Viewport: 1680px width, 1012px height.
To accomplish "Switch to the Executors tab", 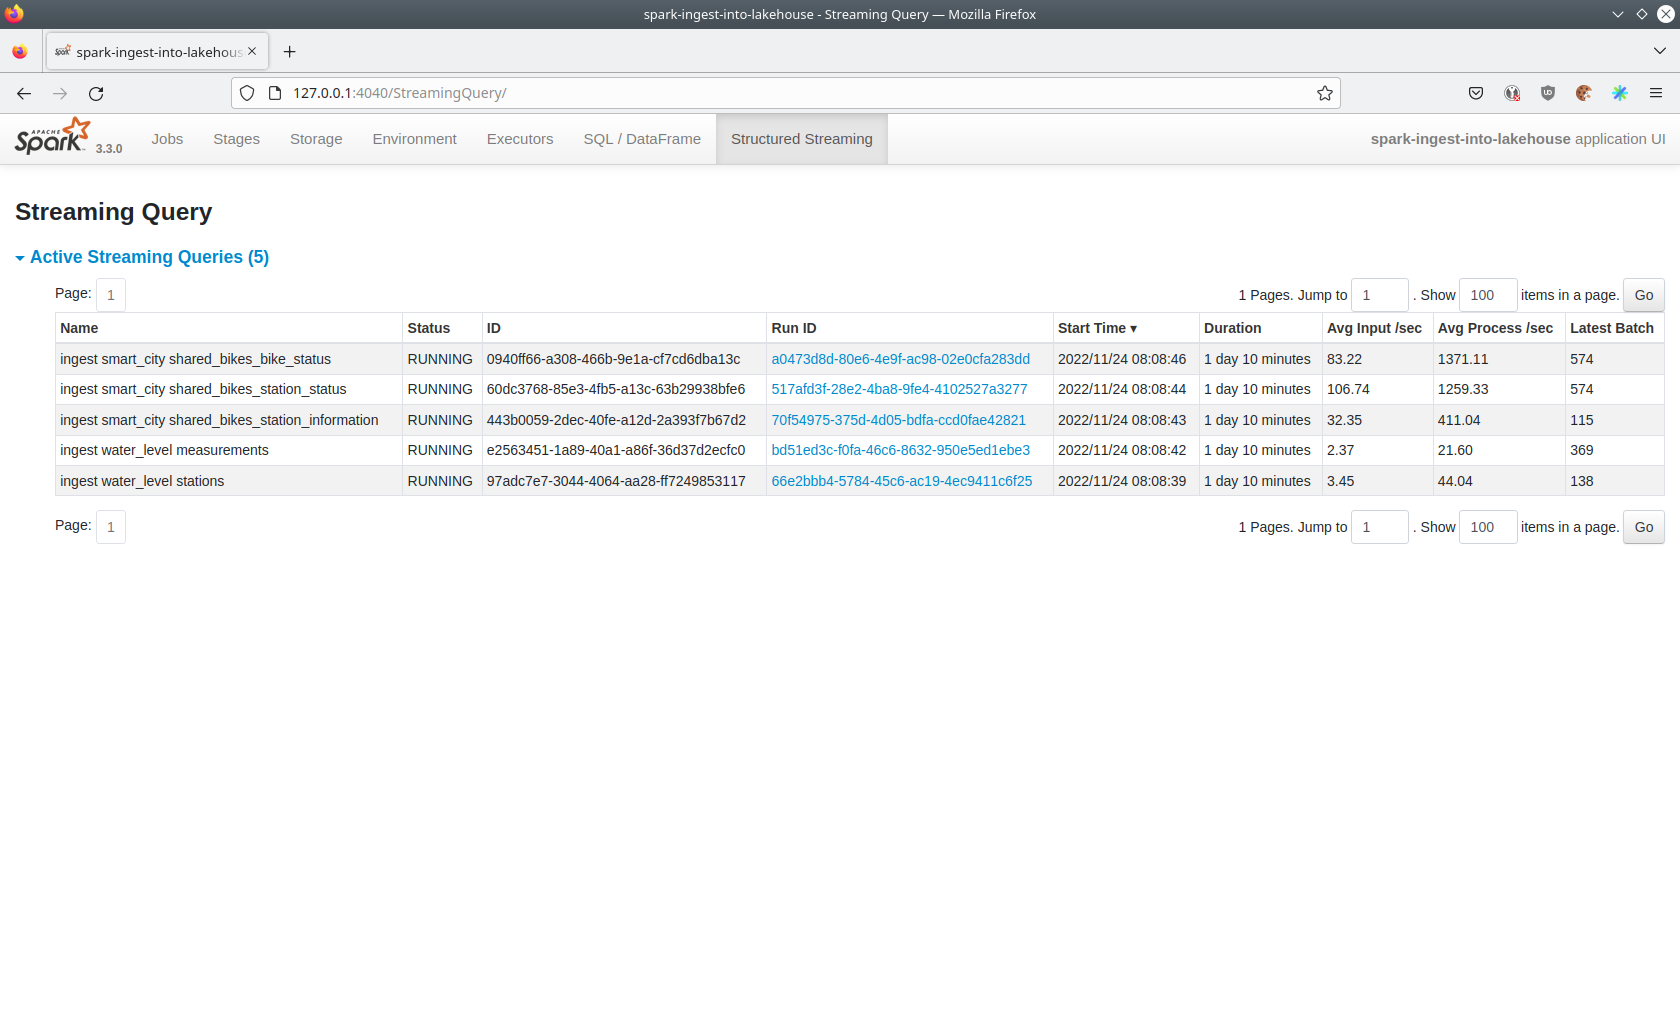I will (x=519, y=139).
